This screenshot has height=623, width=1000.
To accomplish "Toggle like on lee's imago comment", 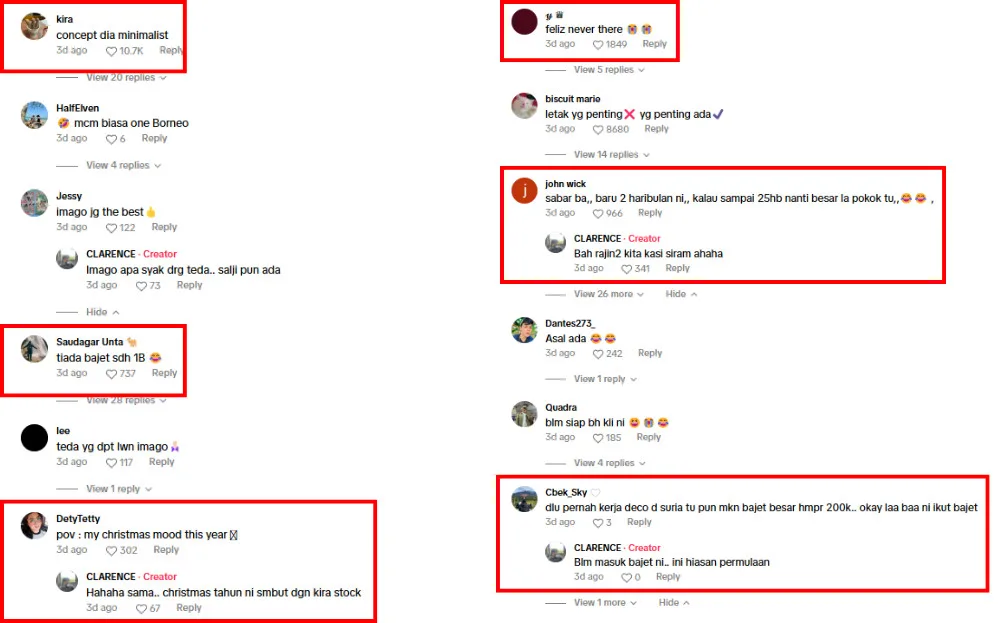I will point(112,463).
